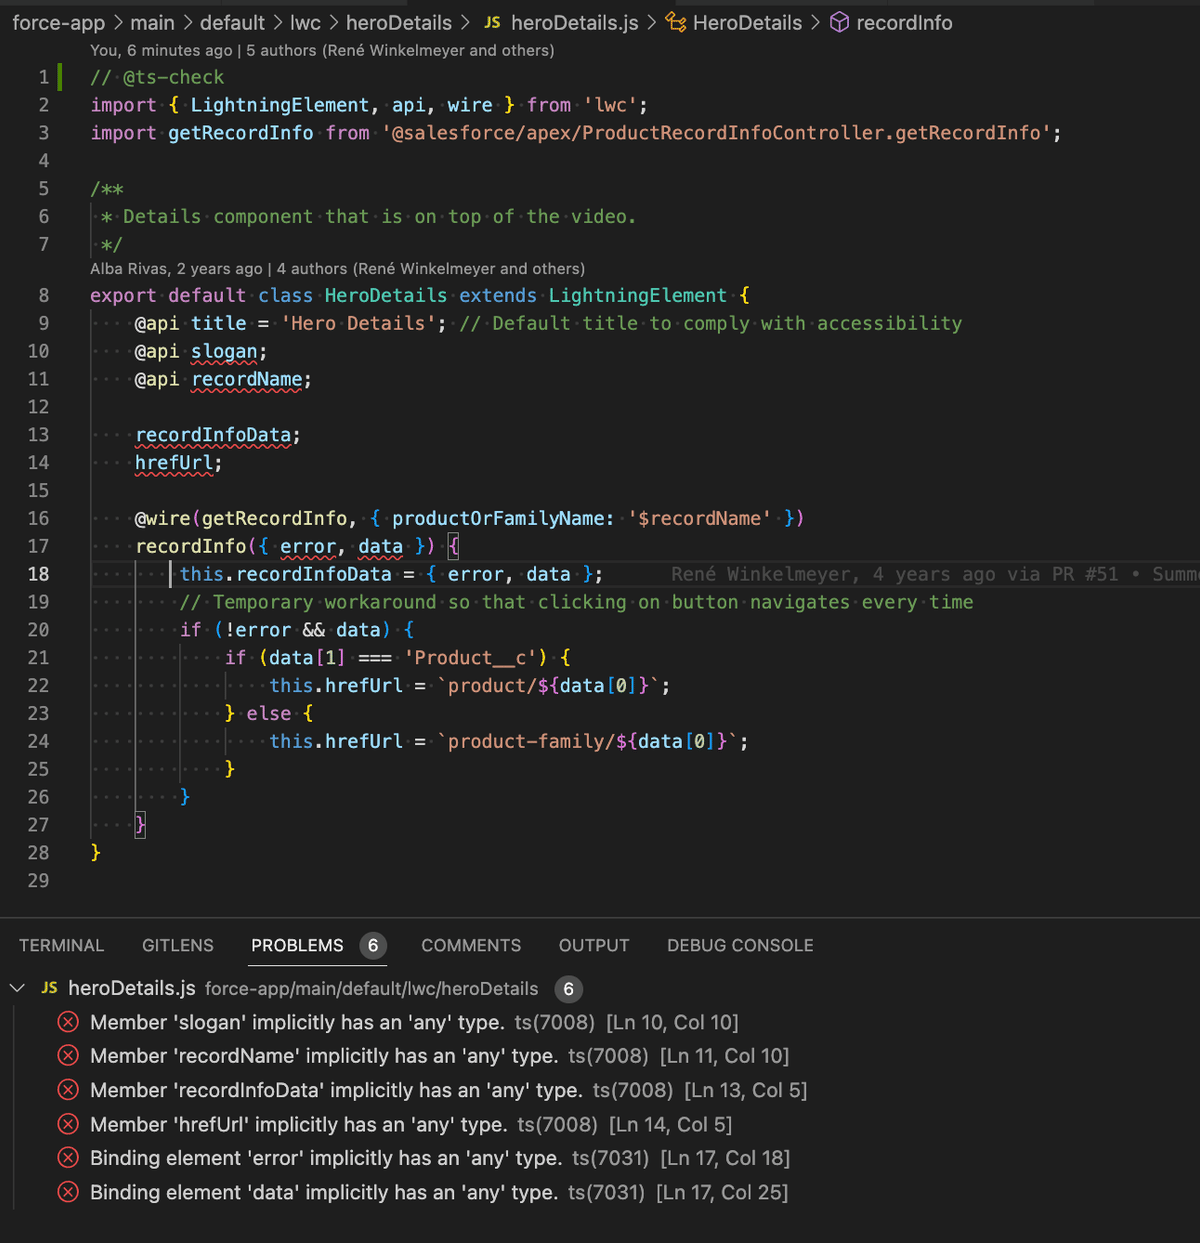The image size is (1200, 1243).
Task: Open code lens 'Alba Rivas, 2 years ago'
Action: (177, 268)
